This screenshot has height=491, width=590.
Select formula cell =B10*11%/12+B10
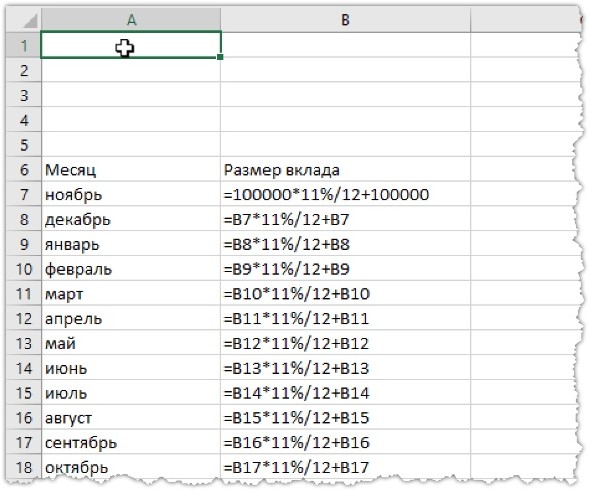tap(345, 293)
